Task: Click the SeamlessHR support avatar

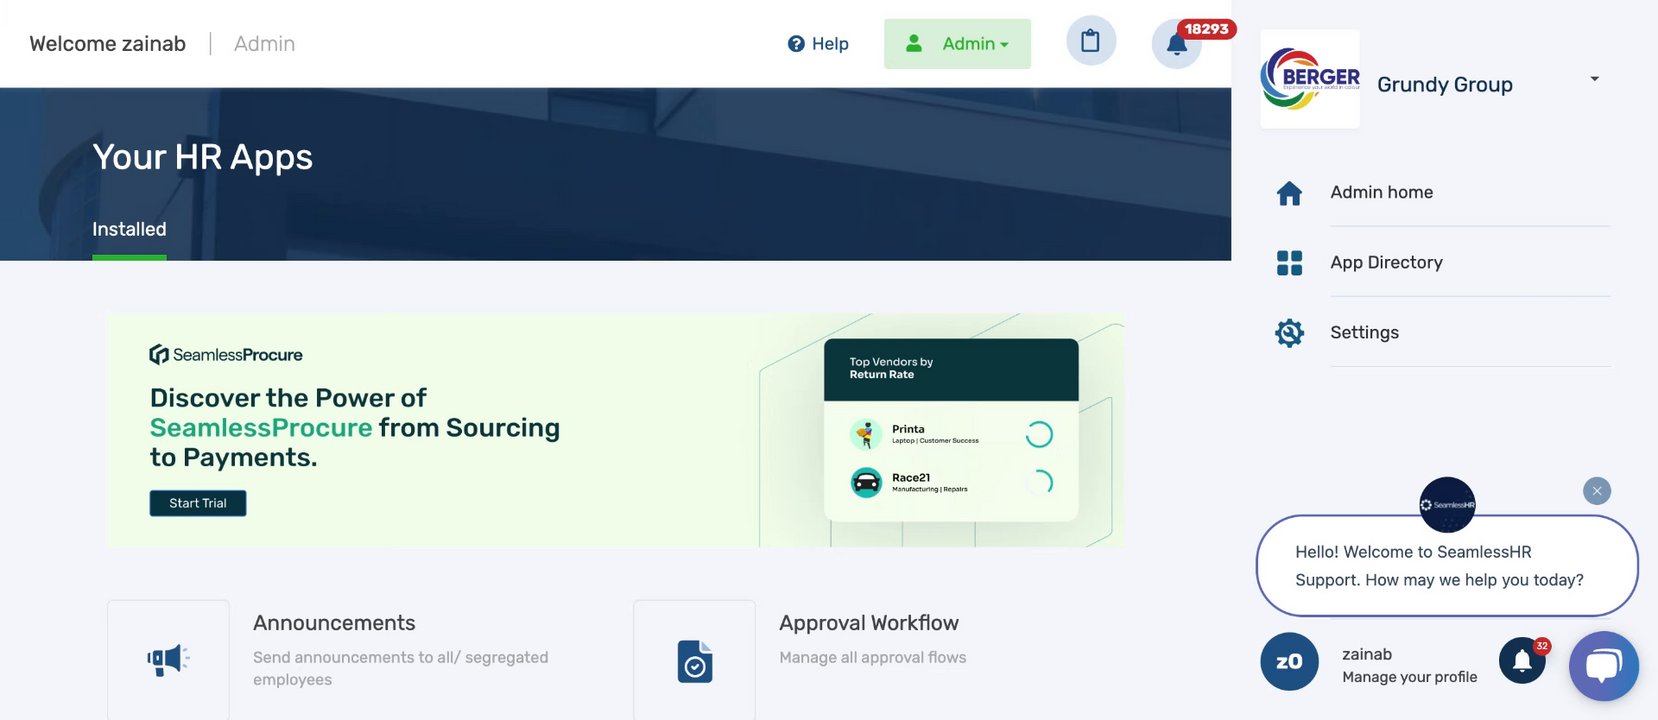Action: tap(1447, 505)
